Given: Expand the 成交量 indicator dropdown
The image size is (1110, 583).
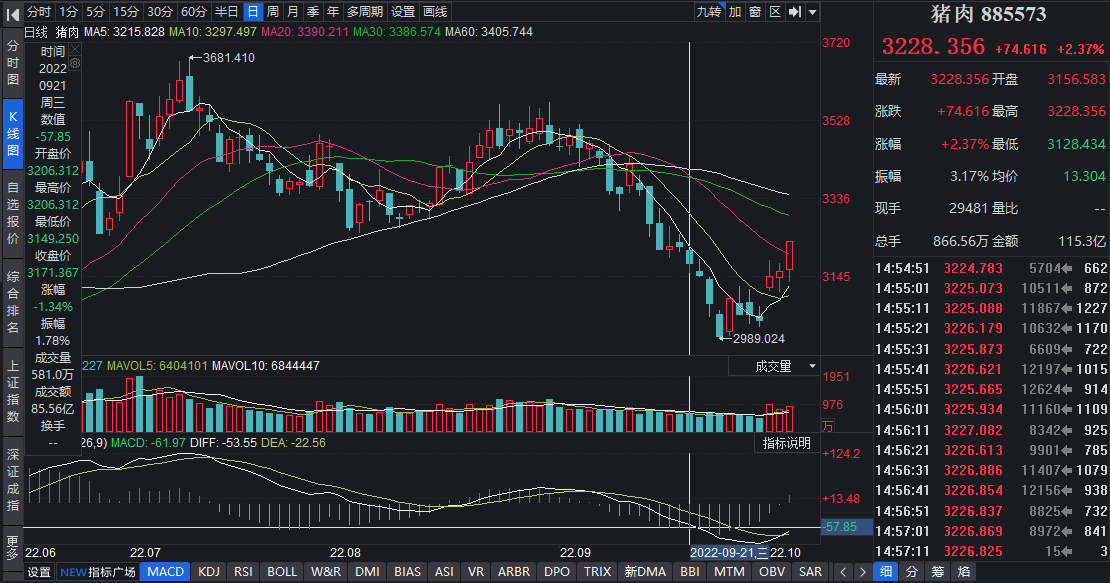Looking at the screenshot, I should (x=812, y=367).
